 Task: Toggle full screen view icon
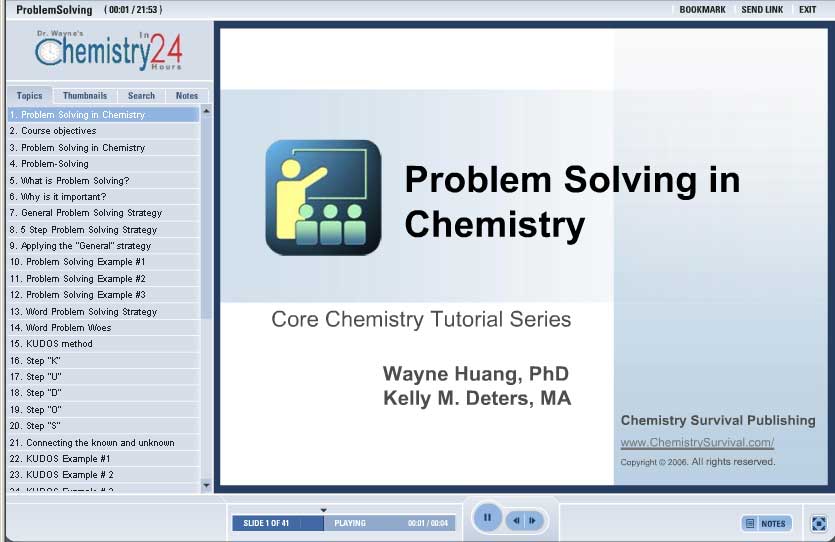click(x=818, y=523)
